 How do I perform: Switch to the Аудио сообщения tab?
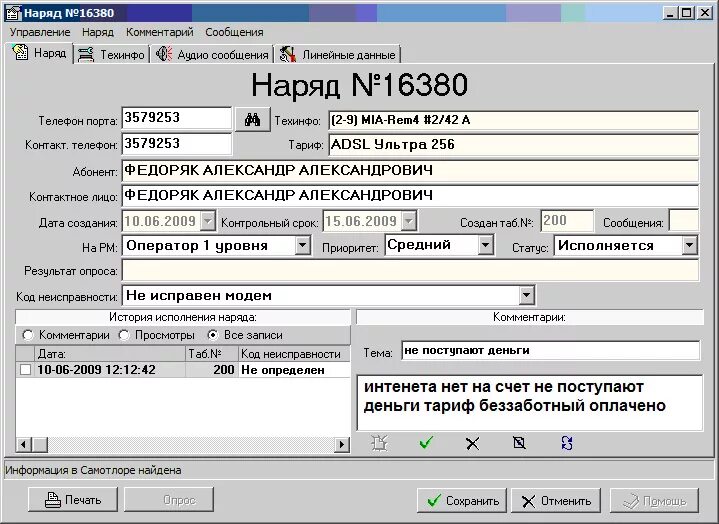[x=212, y=55]
